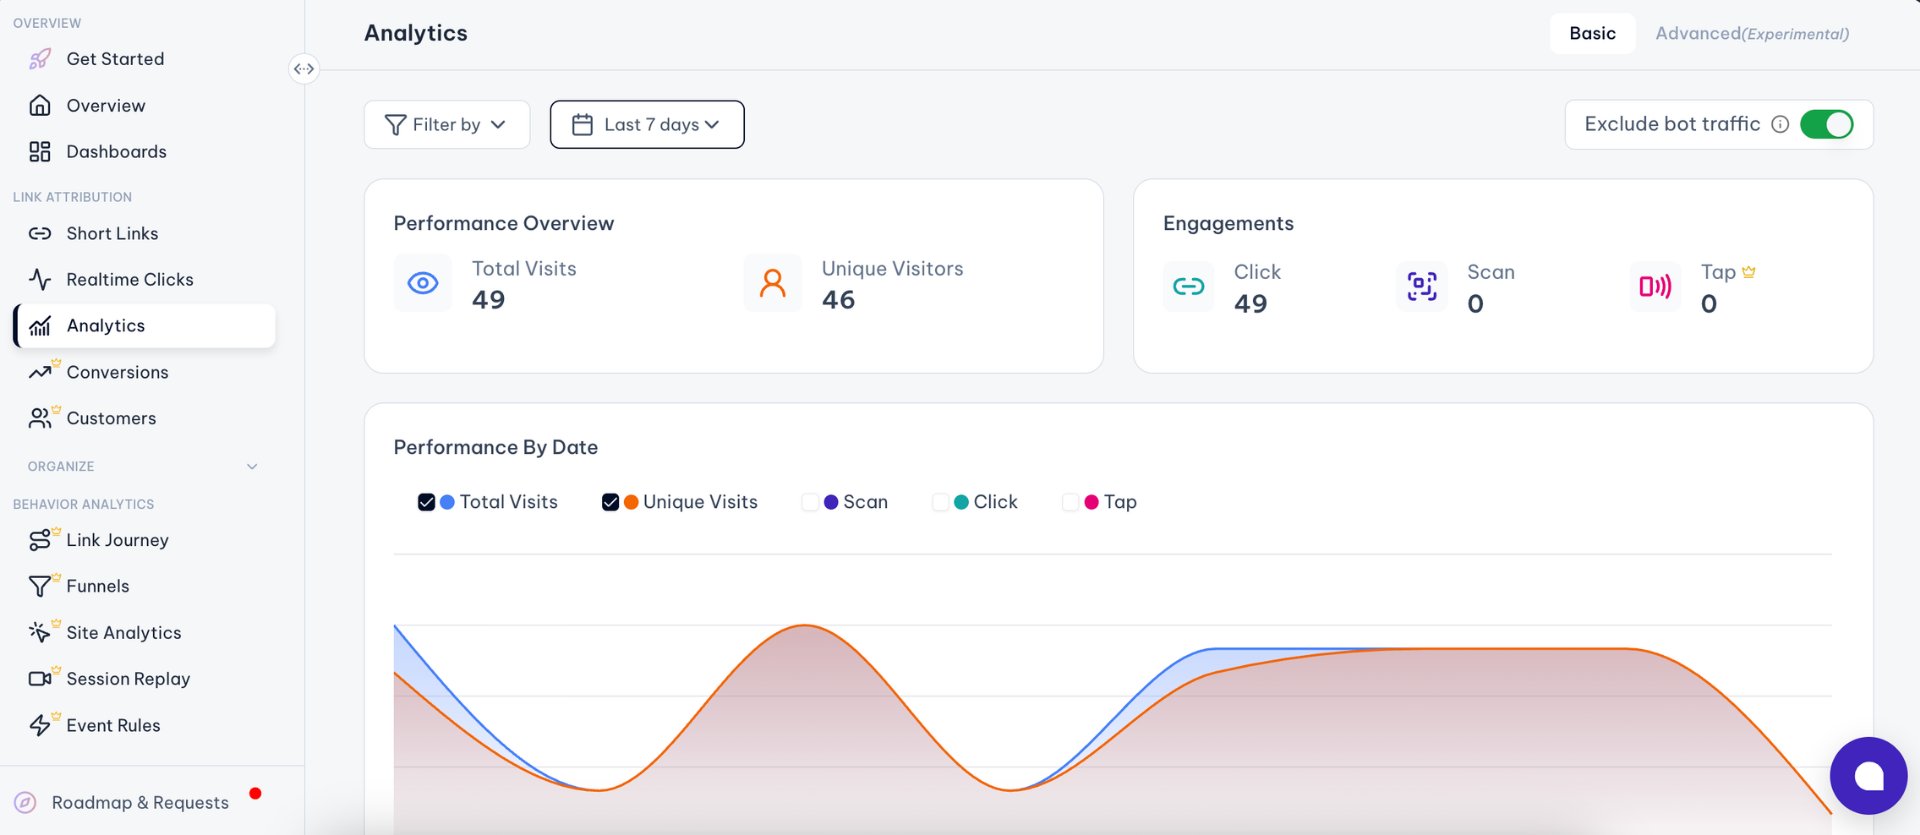Open the Filter by dropdown
The width and height of the screenshot is (1920, 835).
(447, 125)
